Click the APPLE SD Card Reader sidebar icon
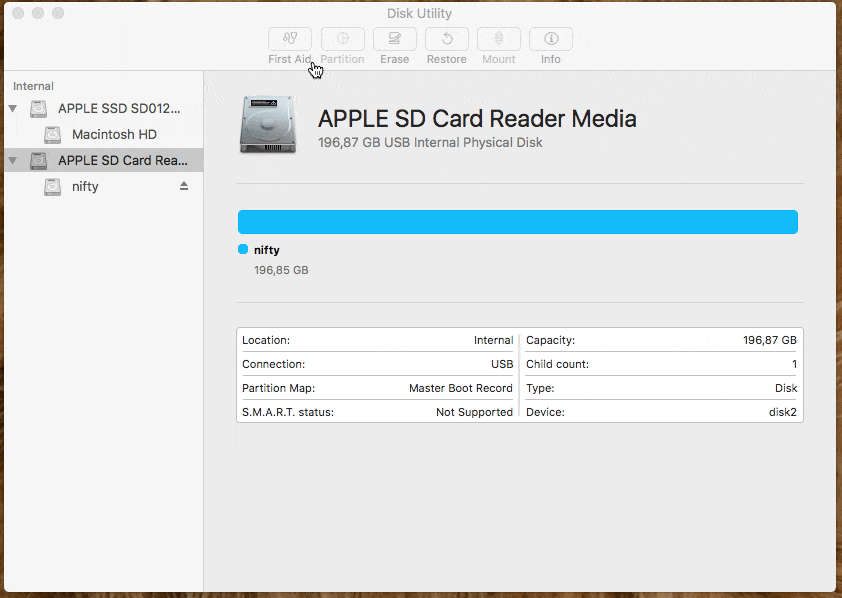 (x=38, y=160)
